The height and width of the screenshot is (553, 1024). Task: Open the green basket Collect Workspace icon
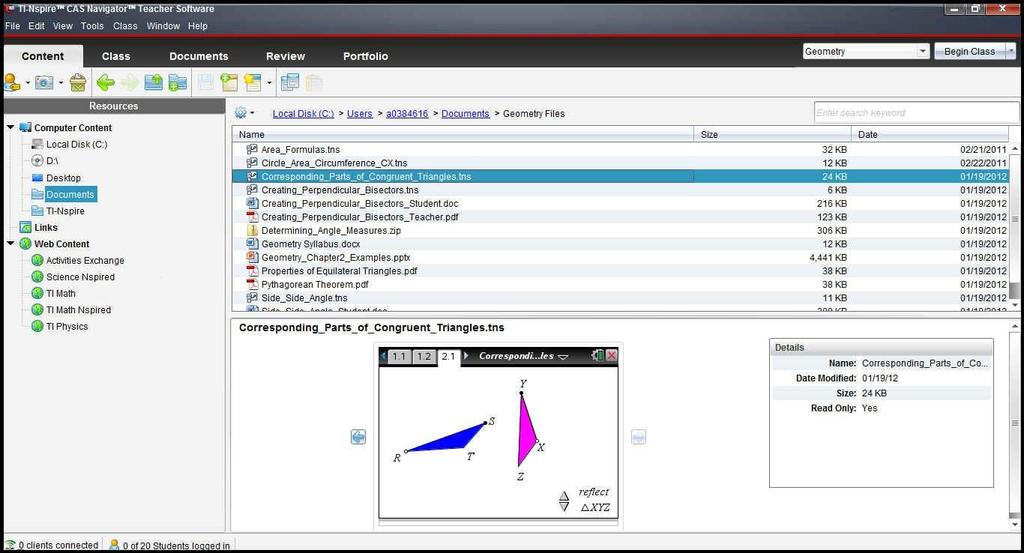click(78, 82)
